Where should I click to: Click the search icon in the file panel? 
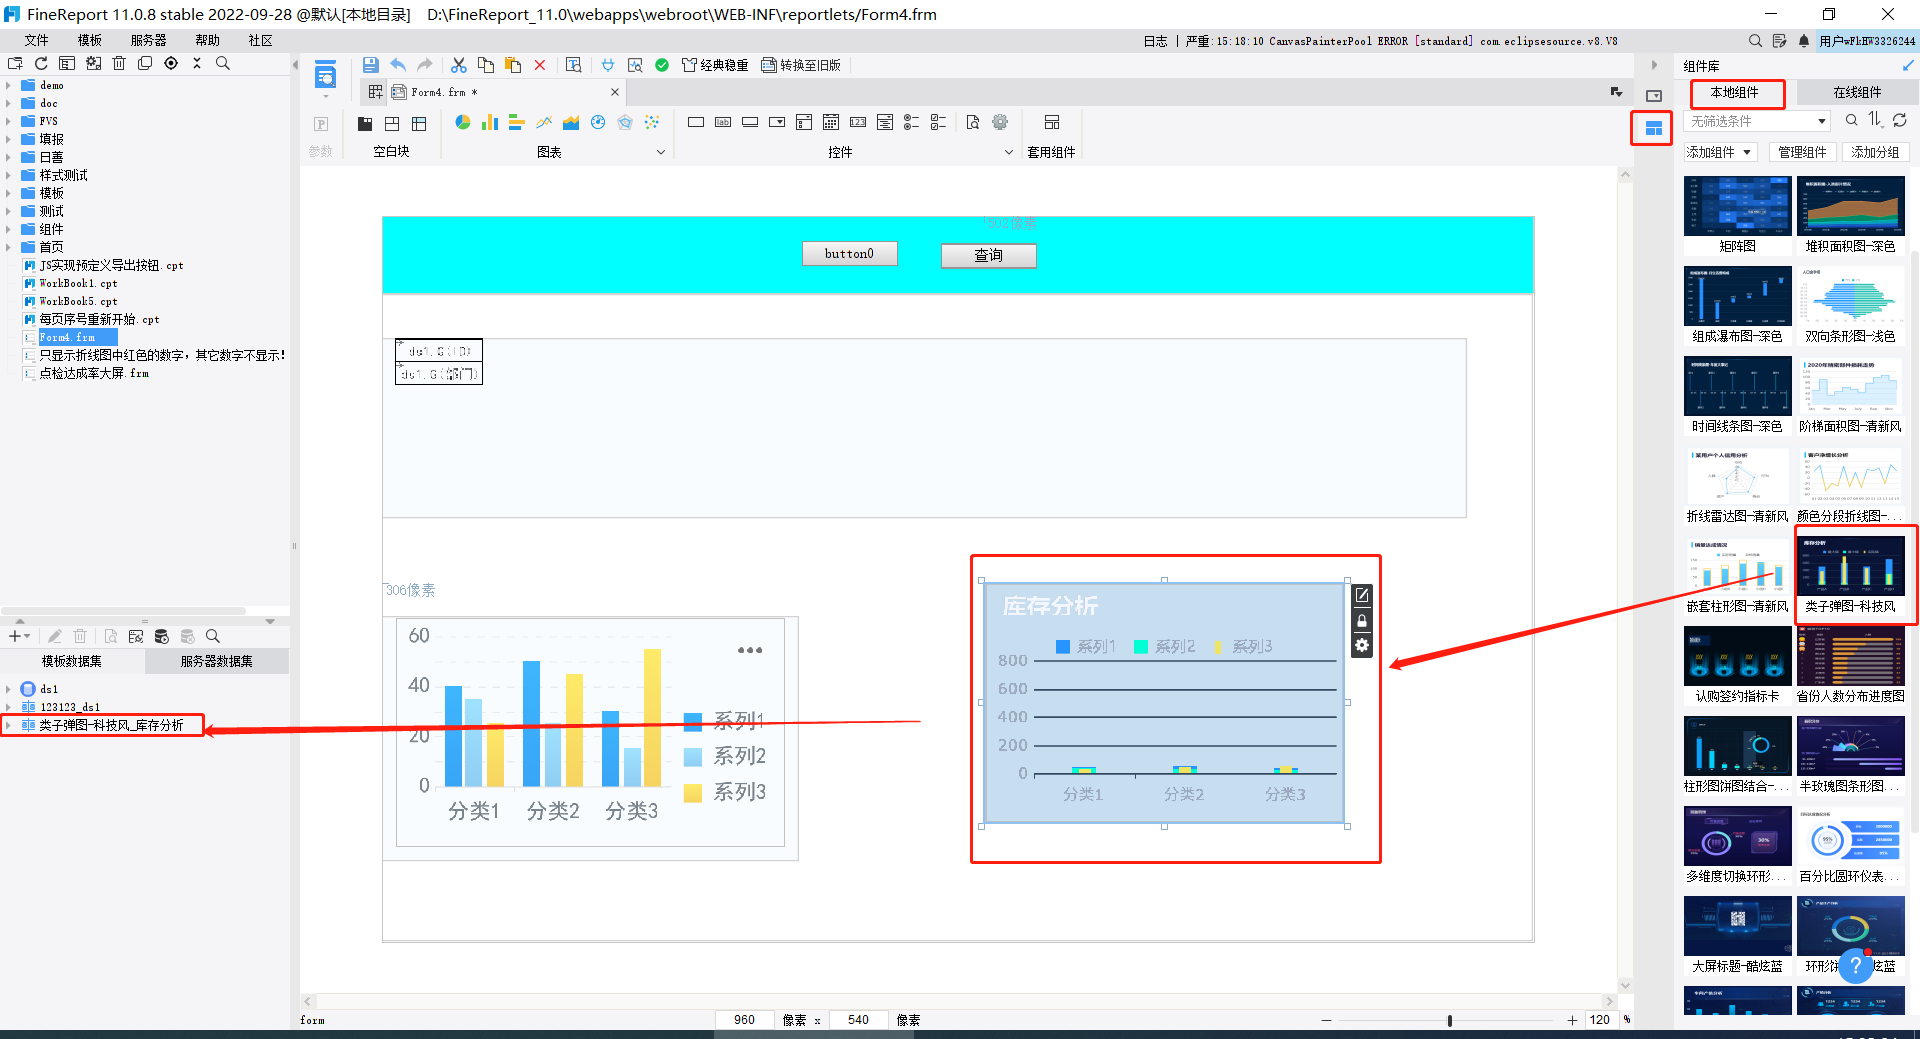click(223, 63)
